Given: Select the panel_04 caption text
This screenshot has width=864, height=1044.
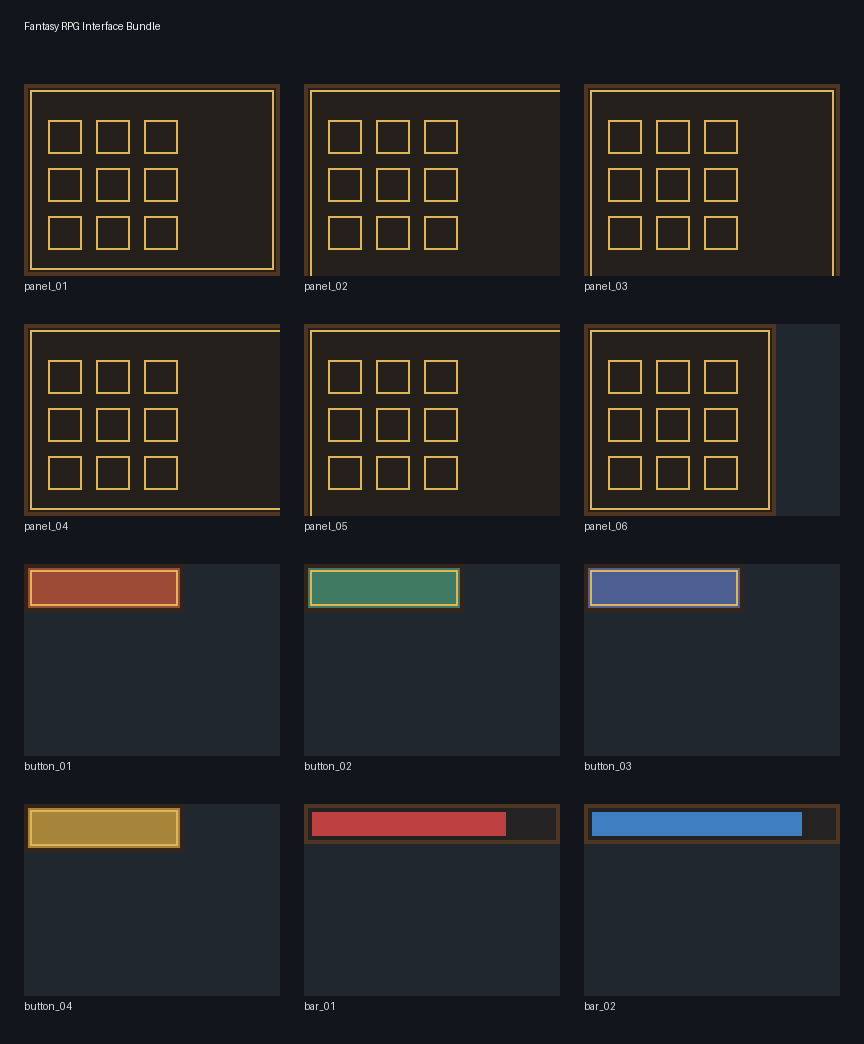Looking at the screenshot, I should coord(46,526).
